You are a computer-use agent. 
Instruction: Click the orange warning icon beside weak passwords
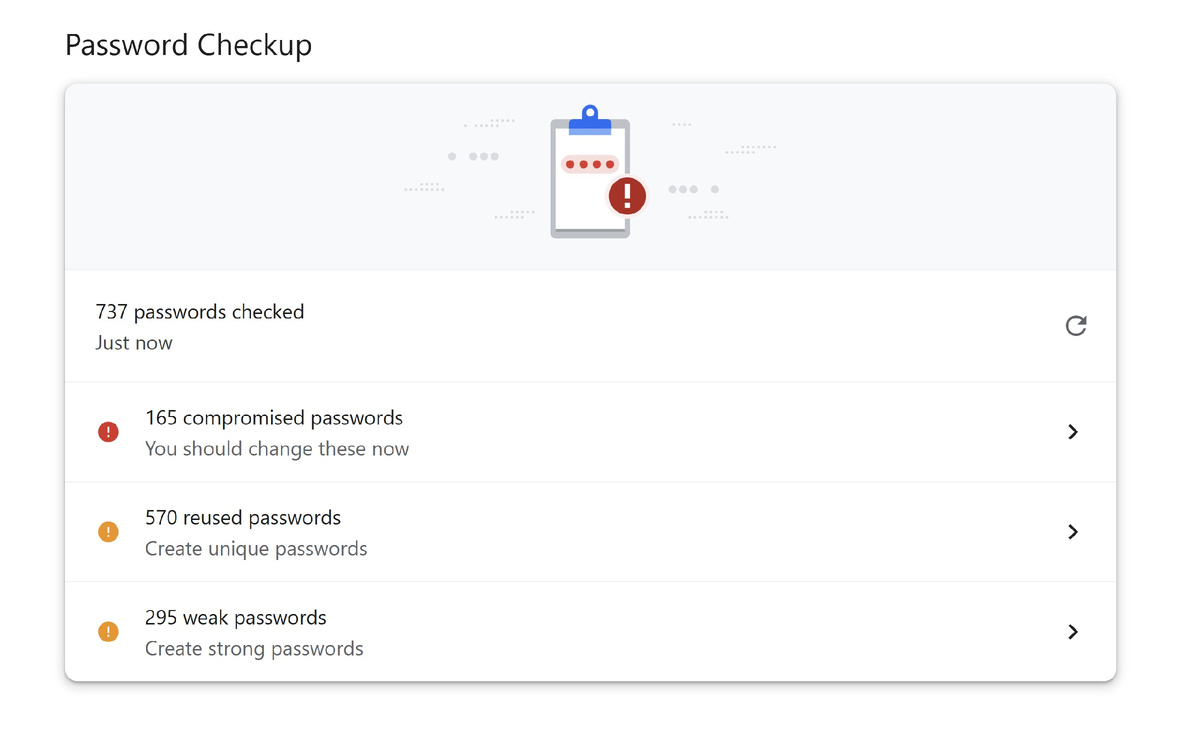click(x=108, y=632)
